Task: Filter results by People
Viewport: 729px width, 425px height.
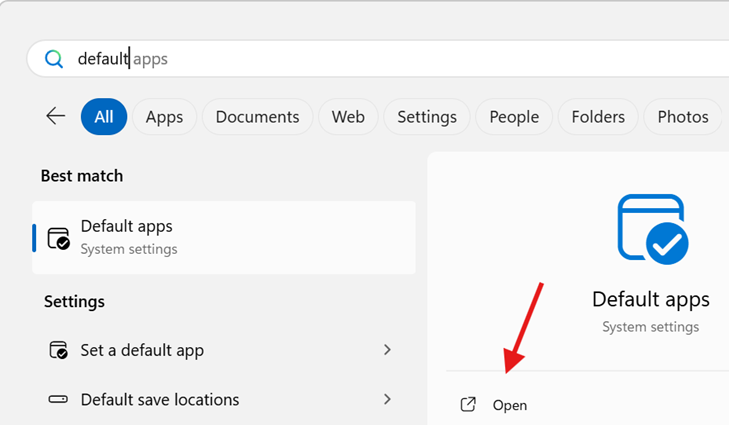Action: pyautogui.click(x=514, y=117)
